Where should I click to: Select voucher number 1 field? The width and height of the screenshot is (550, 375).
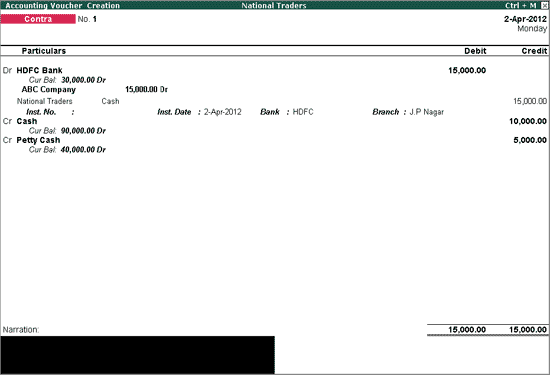pos(94,19)
